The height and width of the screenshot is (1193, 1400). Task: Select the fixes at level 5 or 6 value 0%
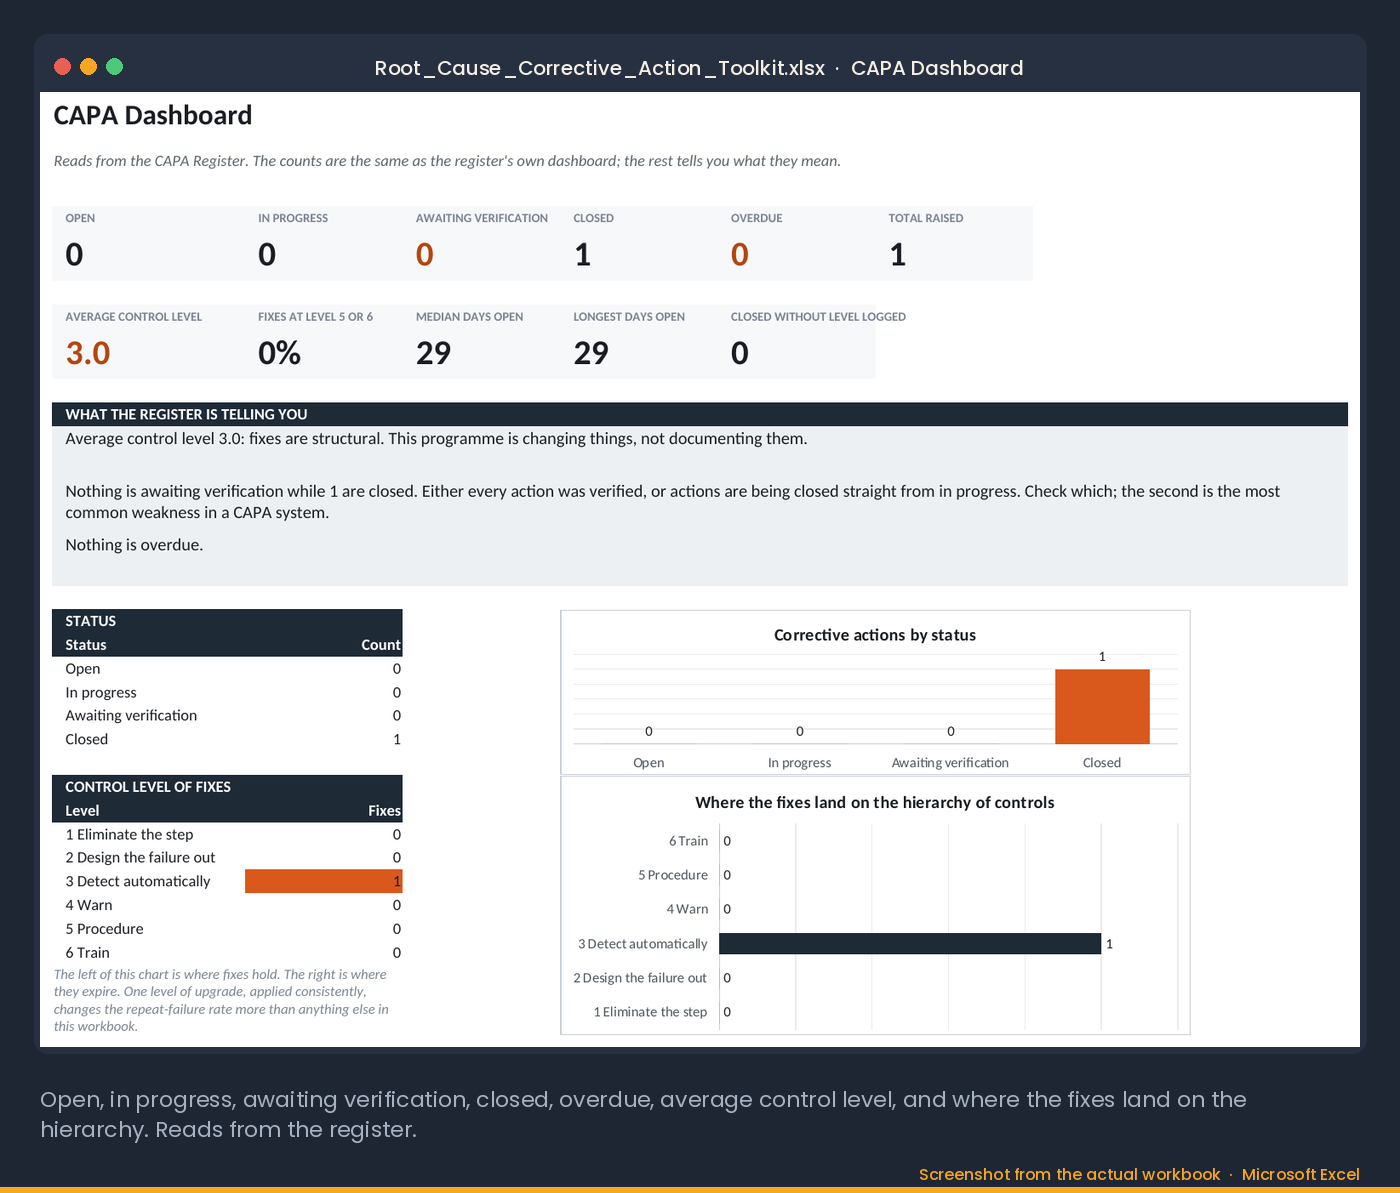[x=280, y=353]
